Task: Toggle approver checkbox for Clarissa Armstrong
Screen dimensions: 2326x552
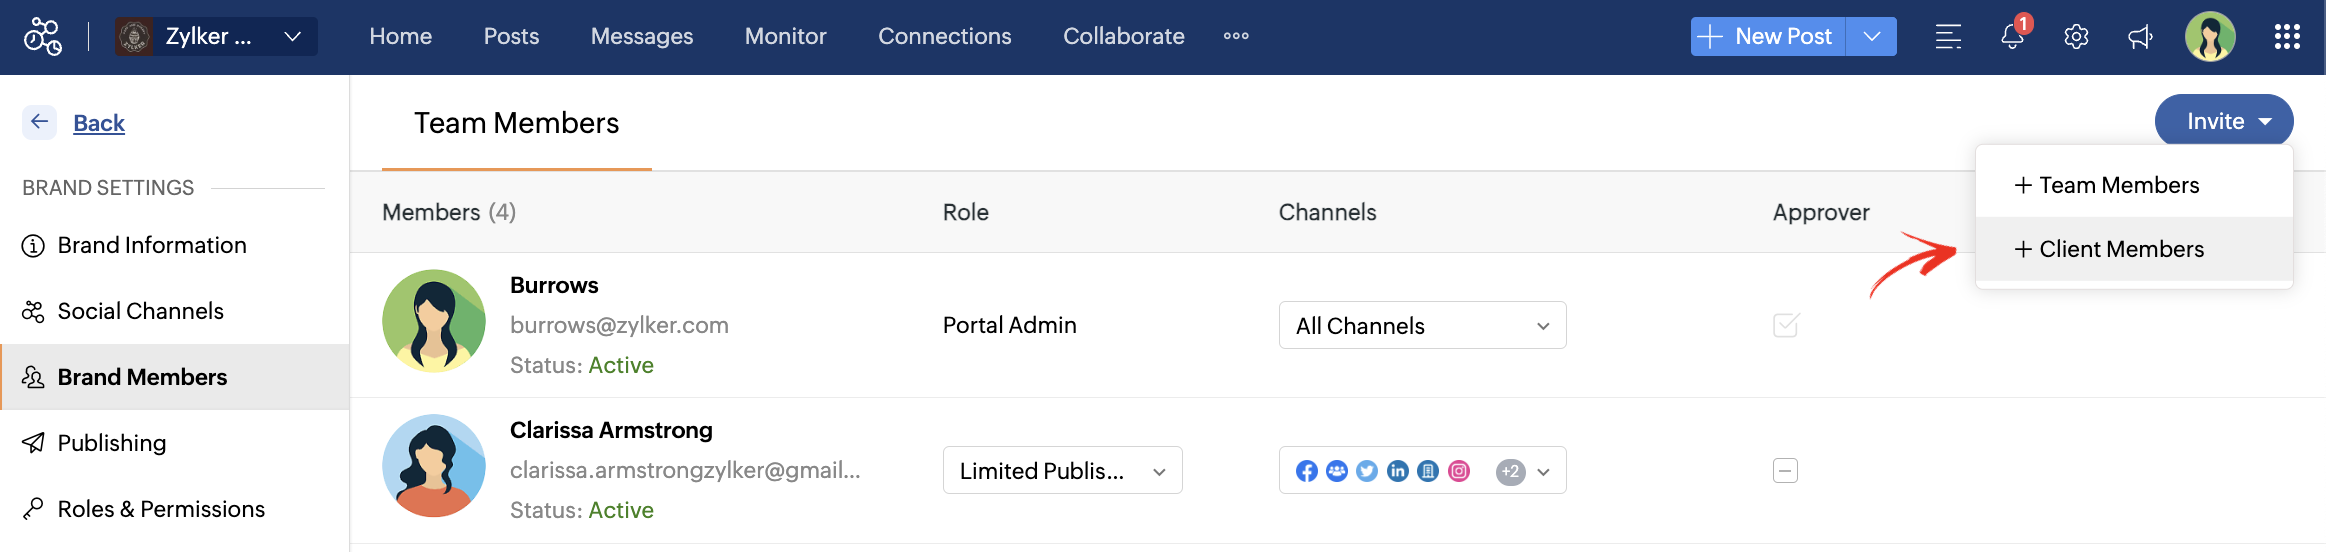Action: (1785, 470)
